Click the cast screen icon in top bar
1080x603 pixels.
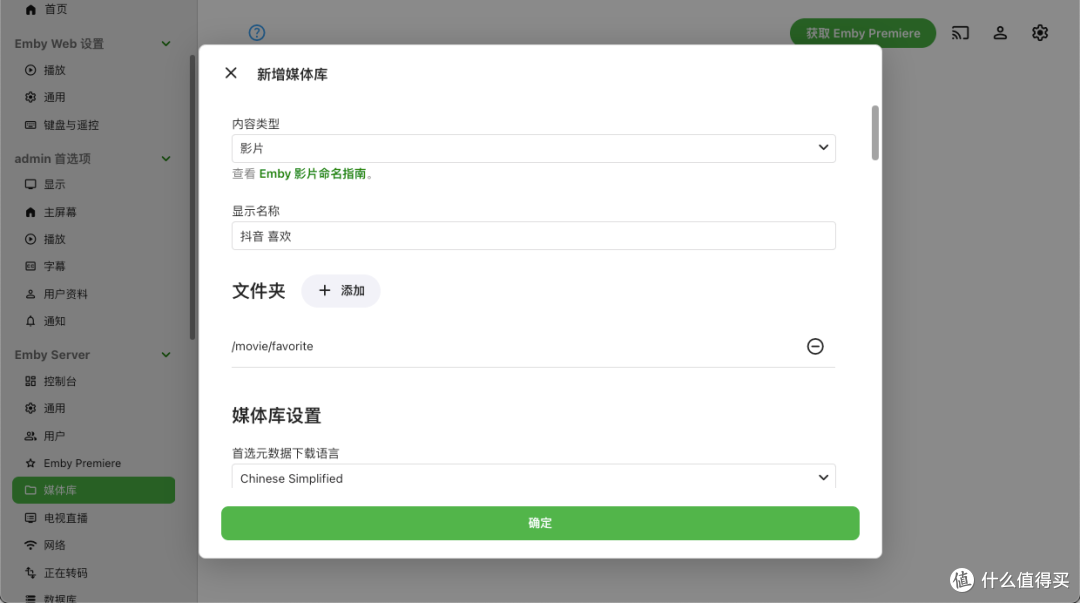[960, 32]
